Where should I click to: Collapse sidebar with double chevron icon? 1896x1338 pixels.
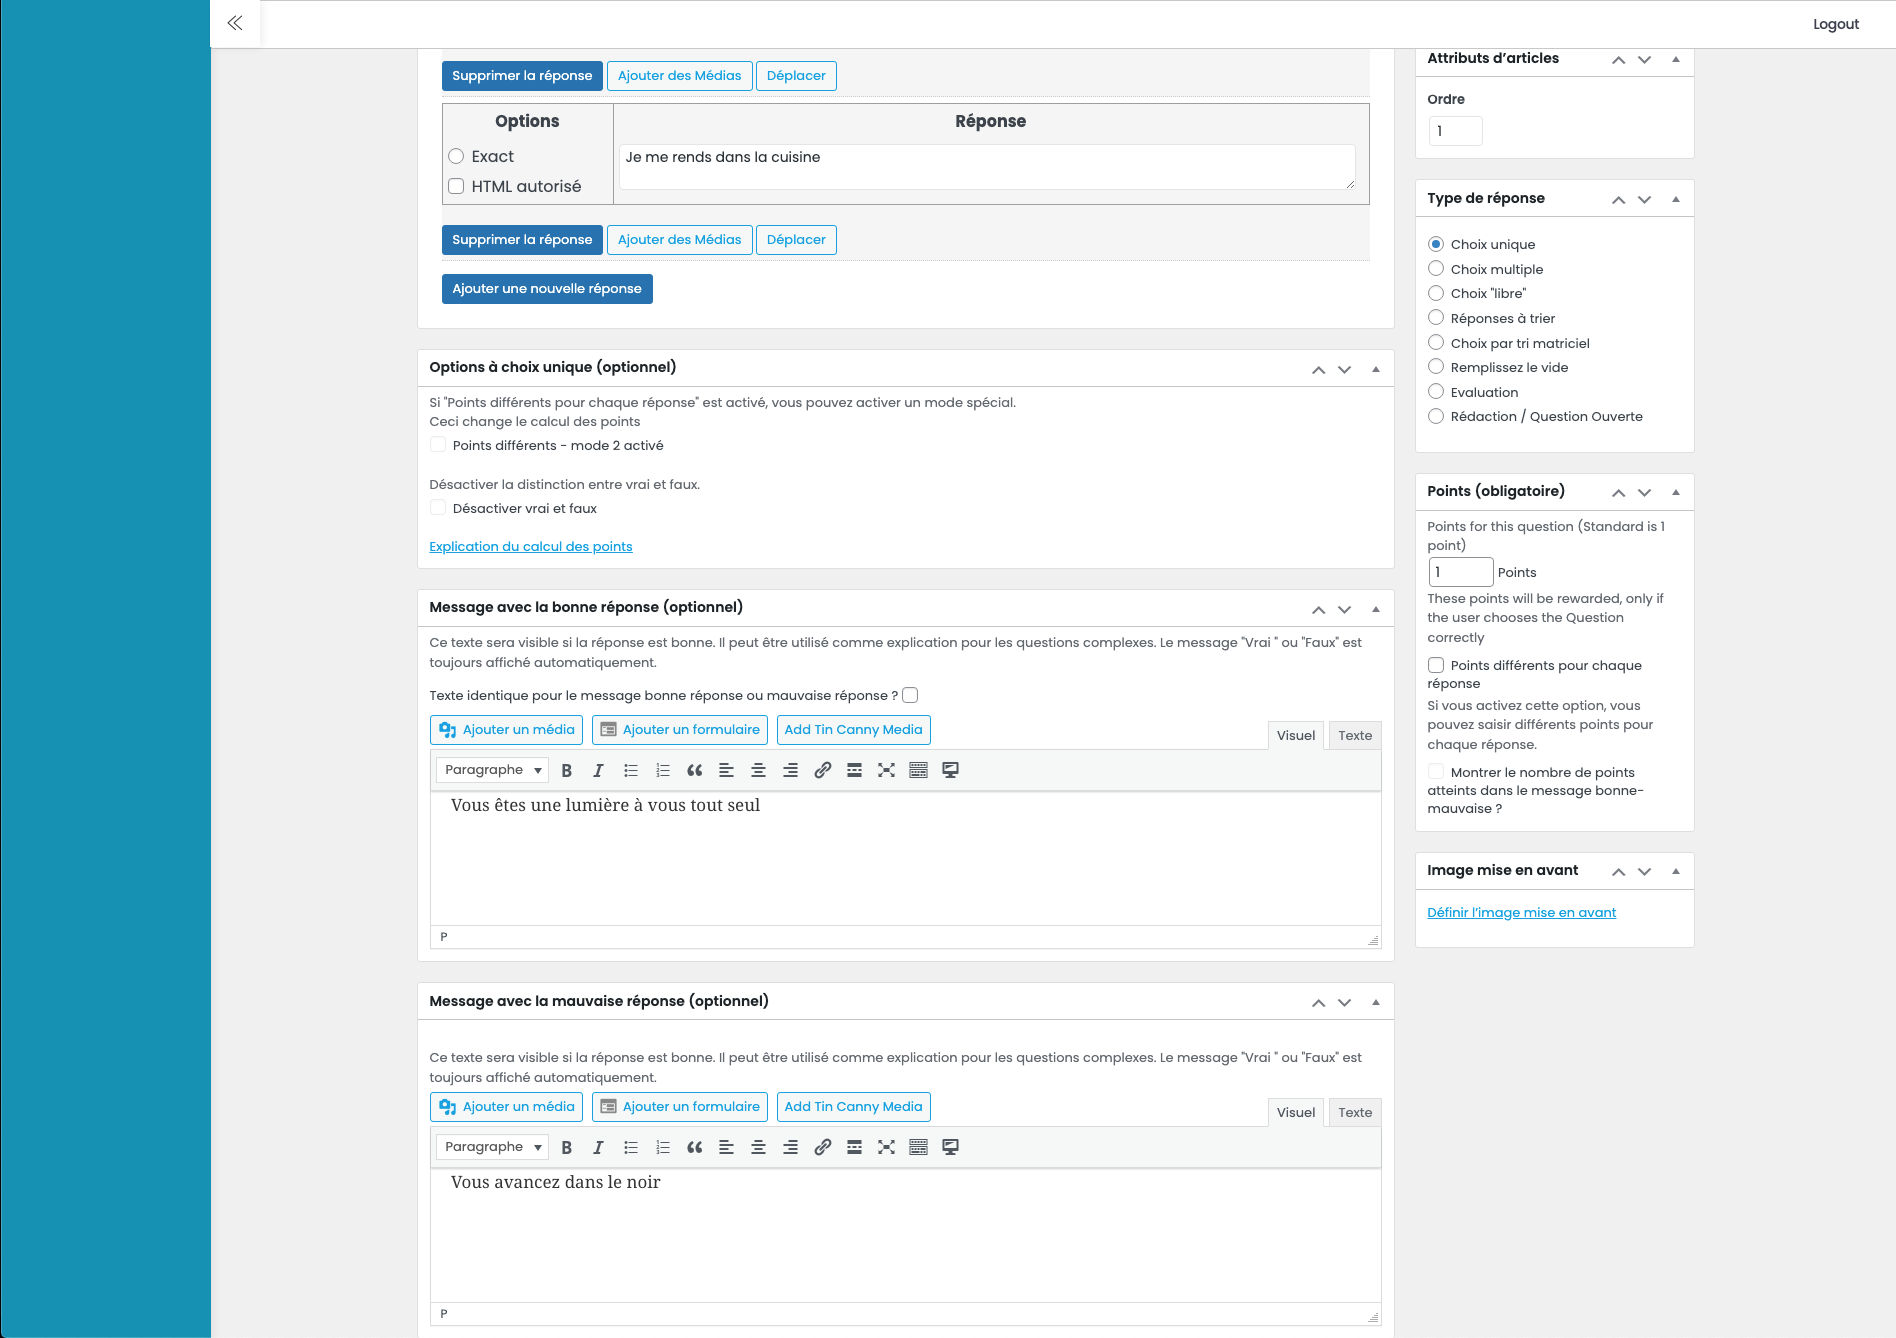235,23
